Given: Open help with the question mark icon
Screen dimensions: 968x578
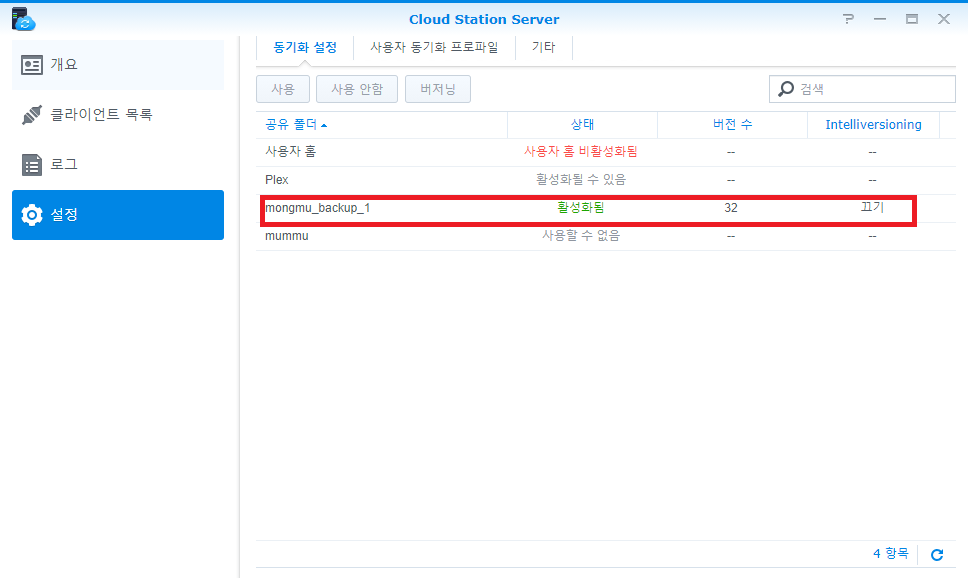Looking at the screenshot, I should coord(849,19).
